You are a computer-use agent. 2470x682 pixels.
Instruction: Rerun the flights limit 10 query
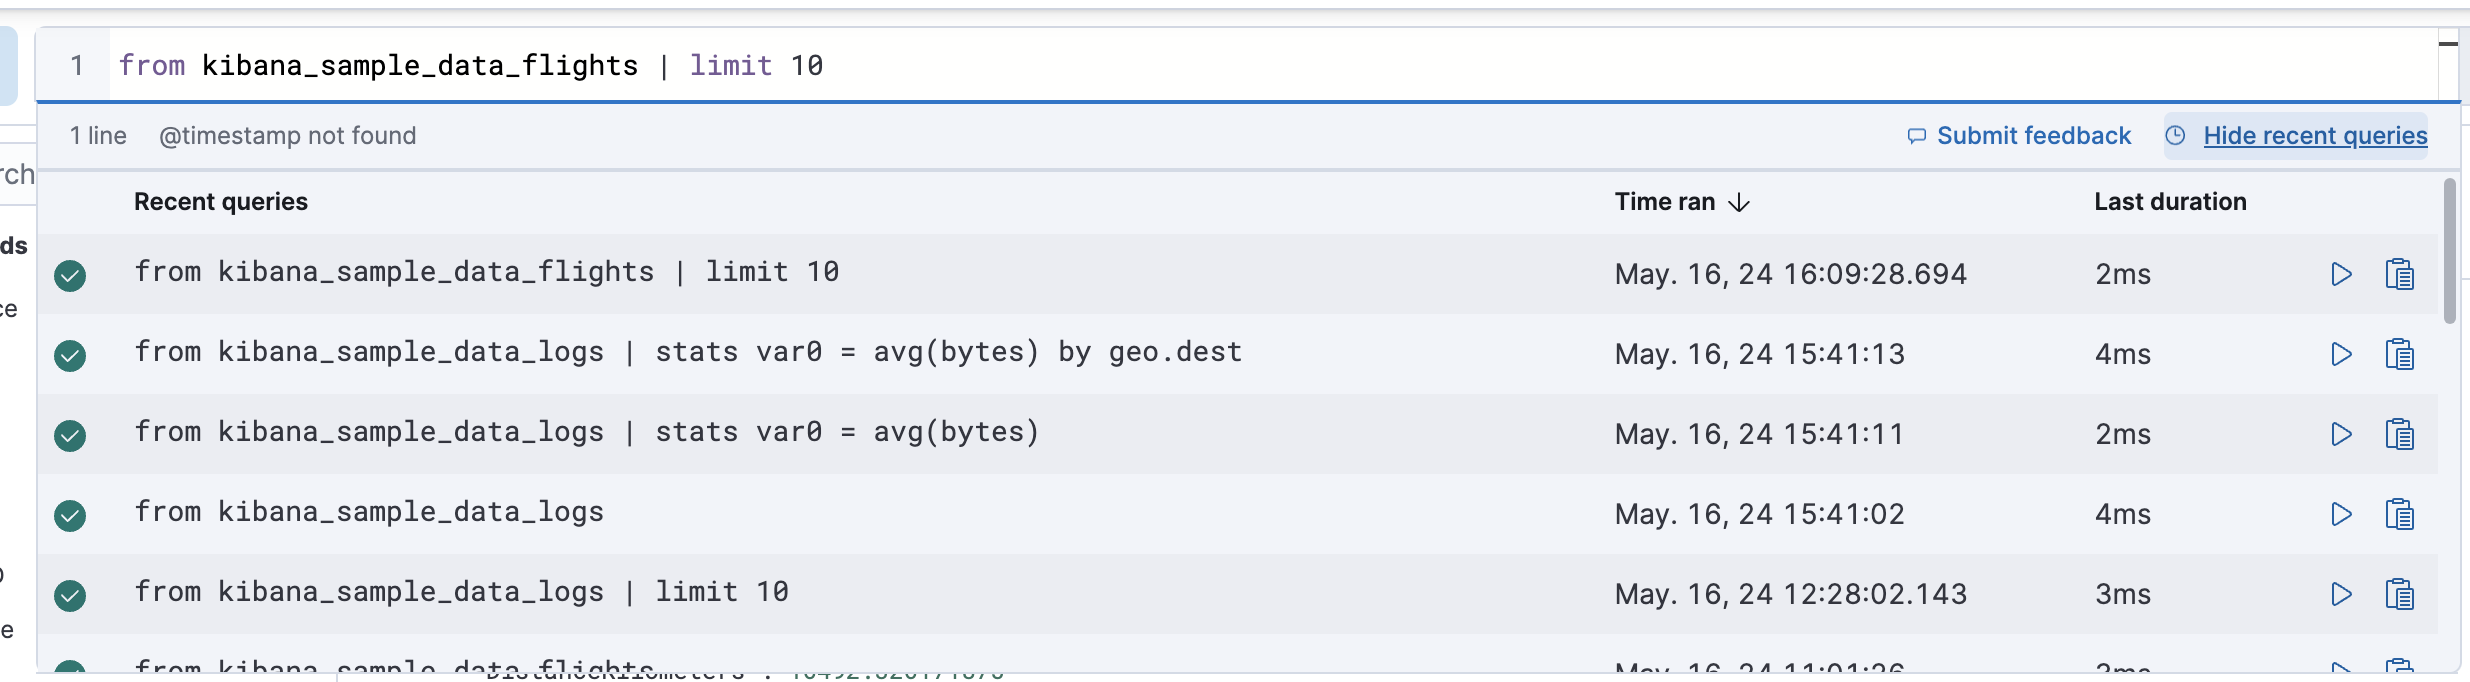(2340, 274)
